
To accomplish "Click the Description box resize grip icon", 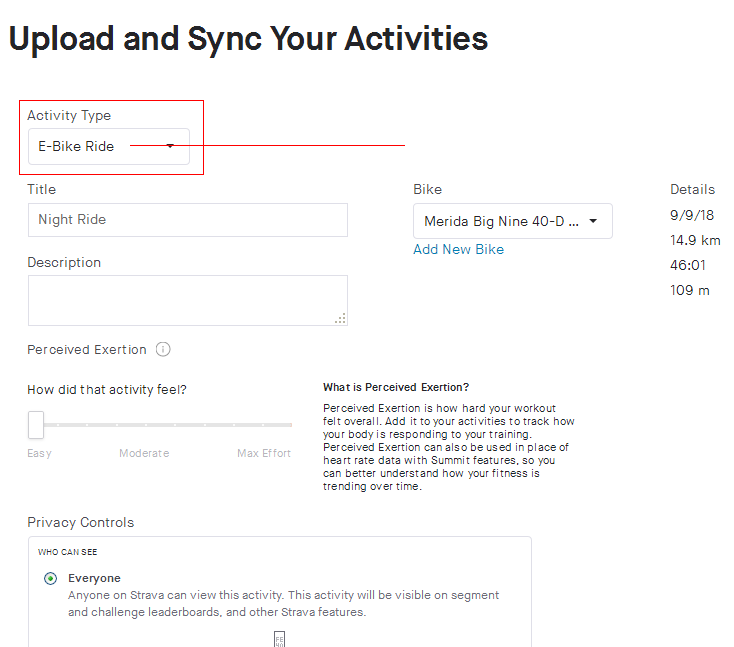I will [341, 318].
